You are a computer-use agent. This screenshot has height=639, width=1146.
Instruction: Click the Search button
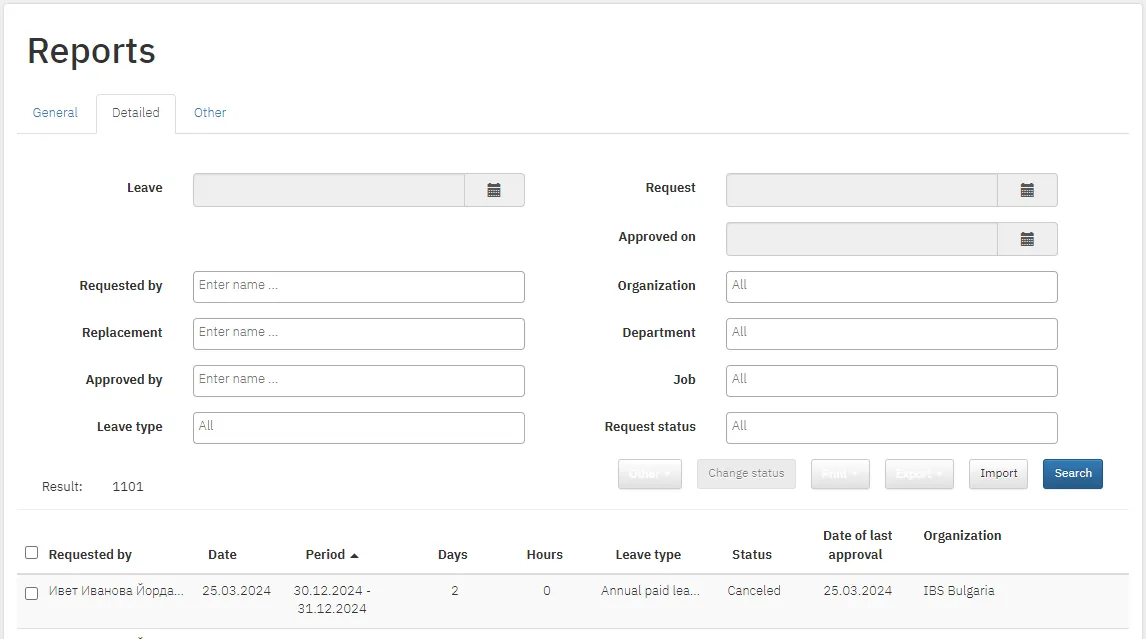pyautogui.click(x=1073, y=474)
